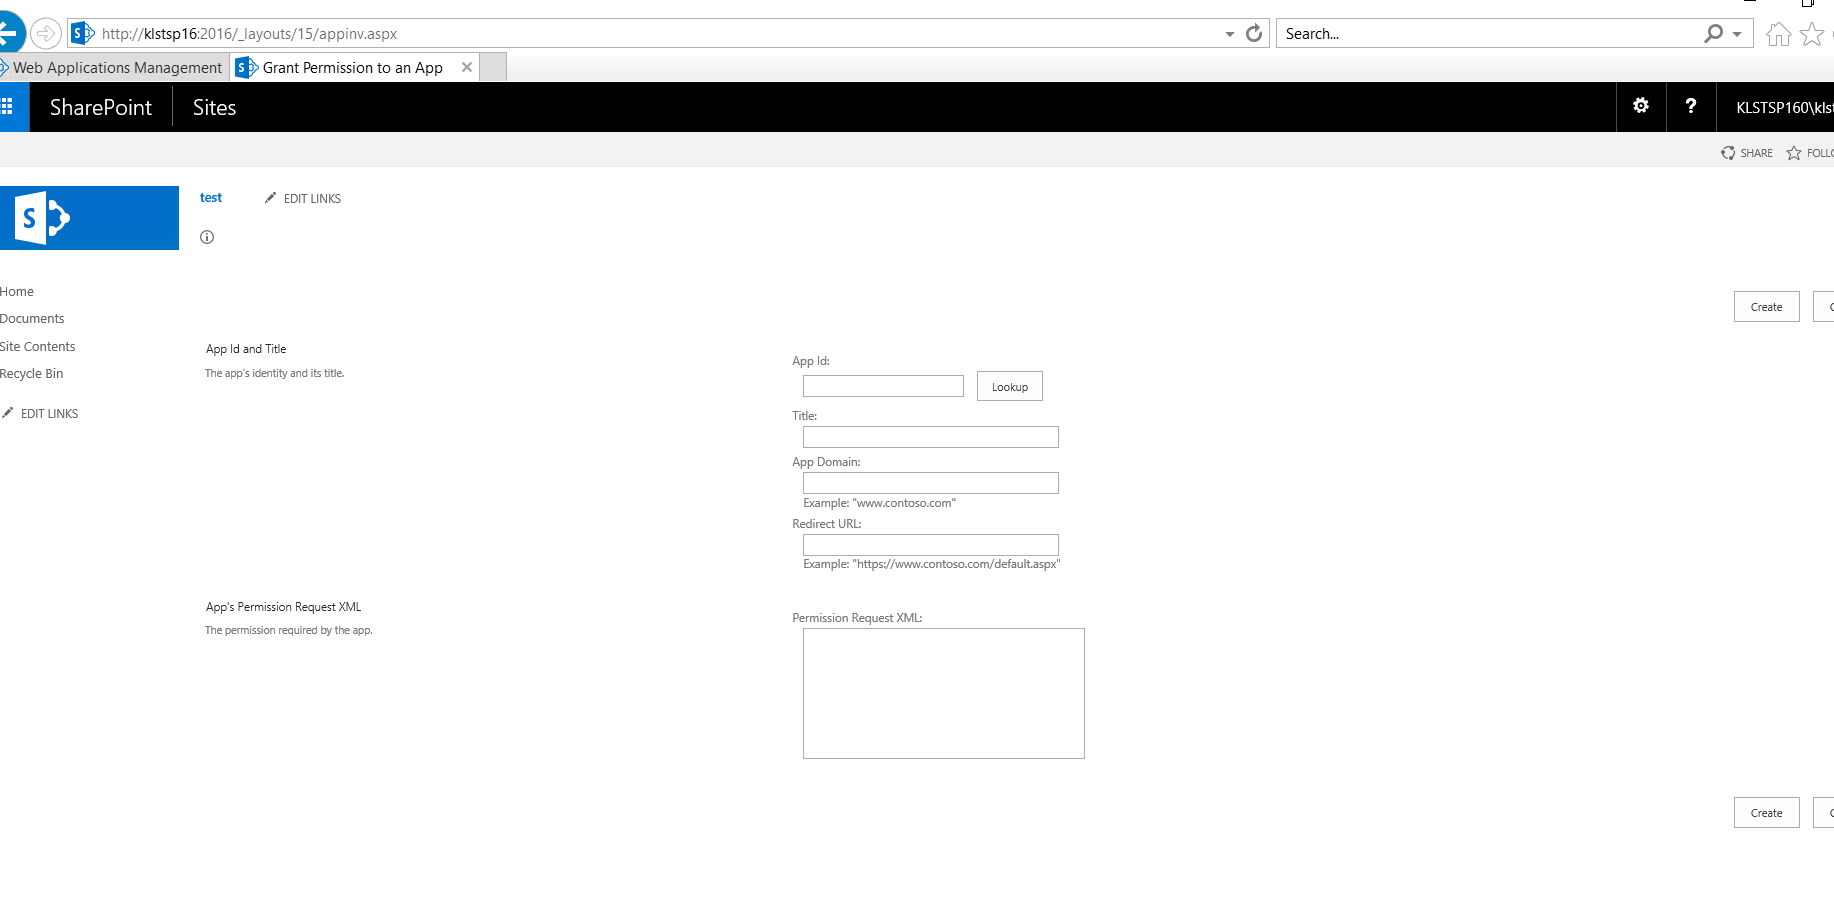Open Documents in the left navigation
Image resolution: width=1834 pixels, height=916 pixels.
pyautogui.click(x=32, y=319)
